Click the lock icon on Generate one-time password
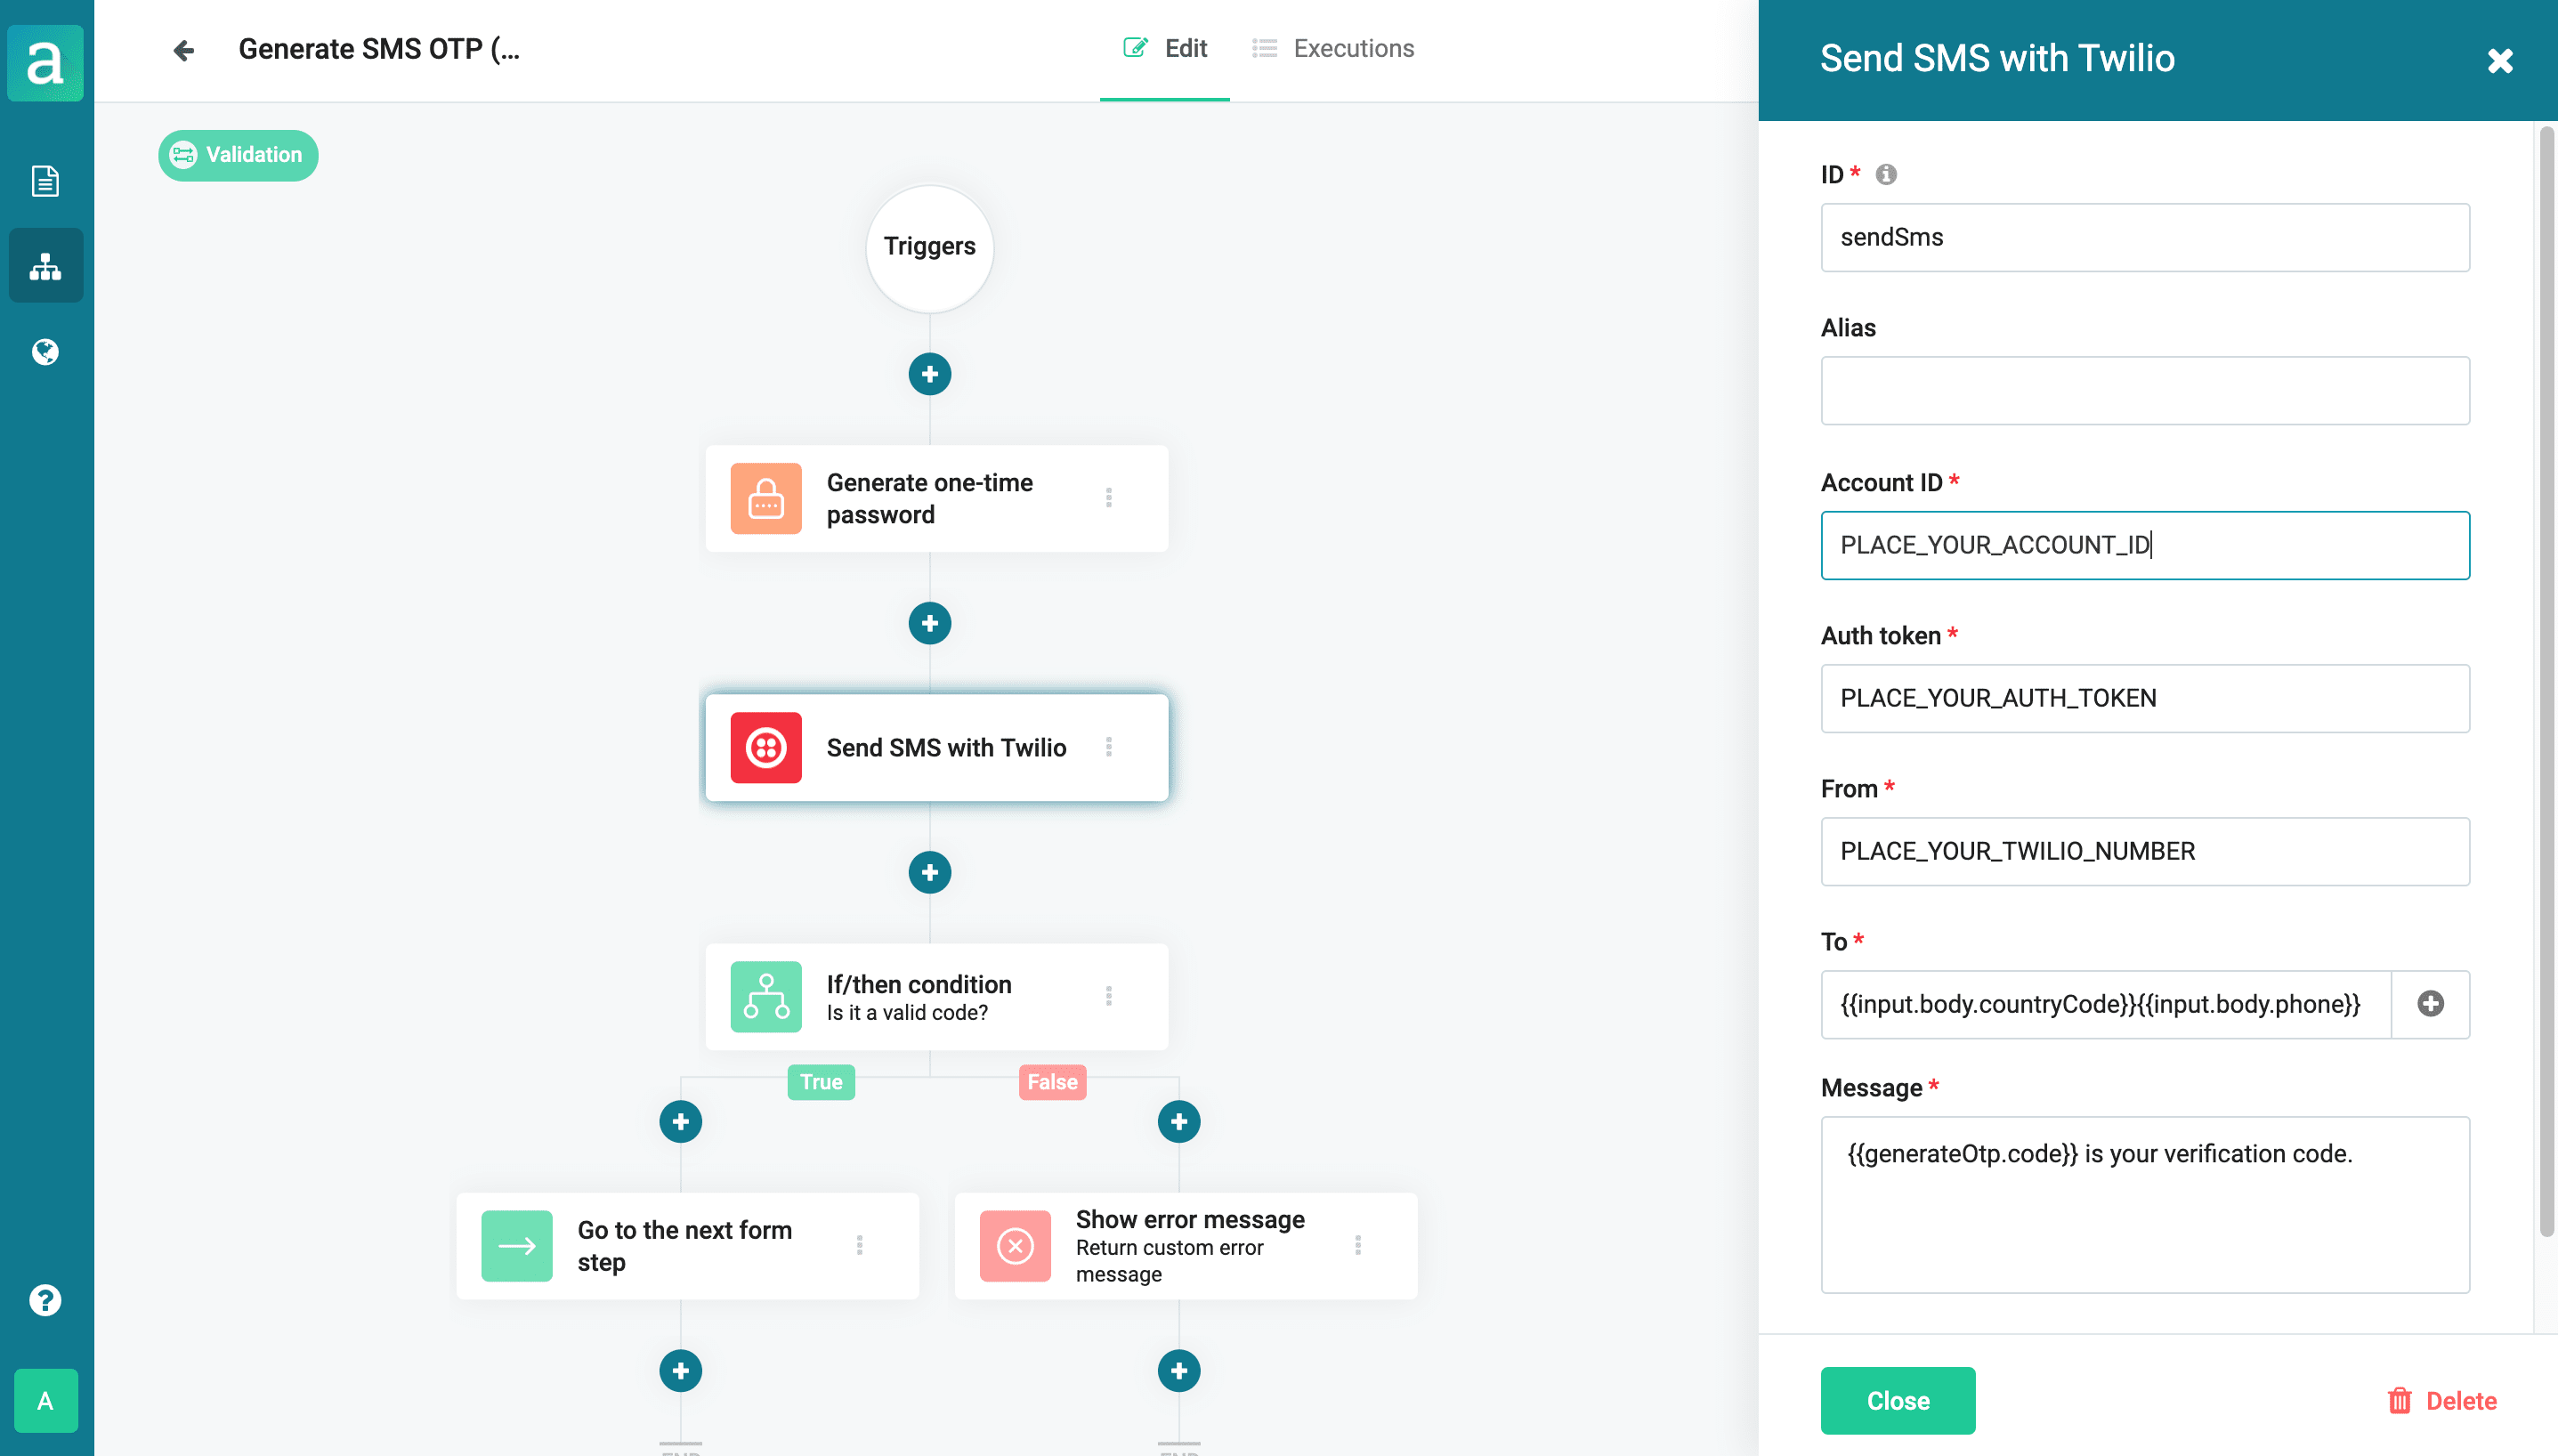 765,498
